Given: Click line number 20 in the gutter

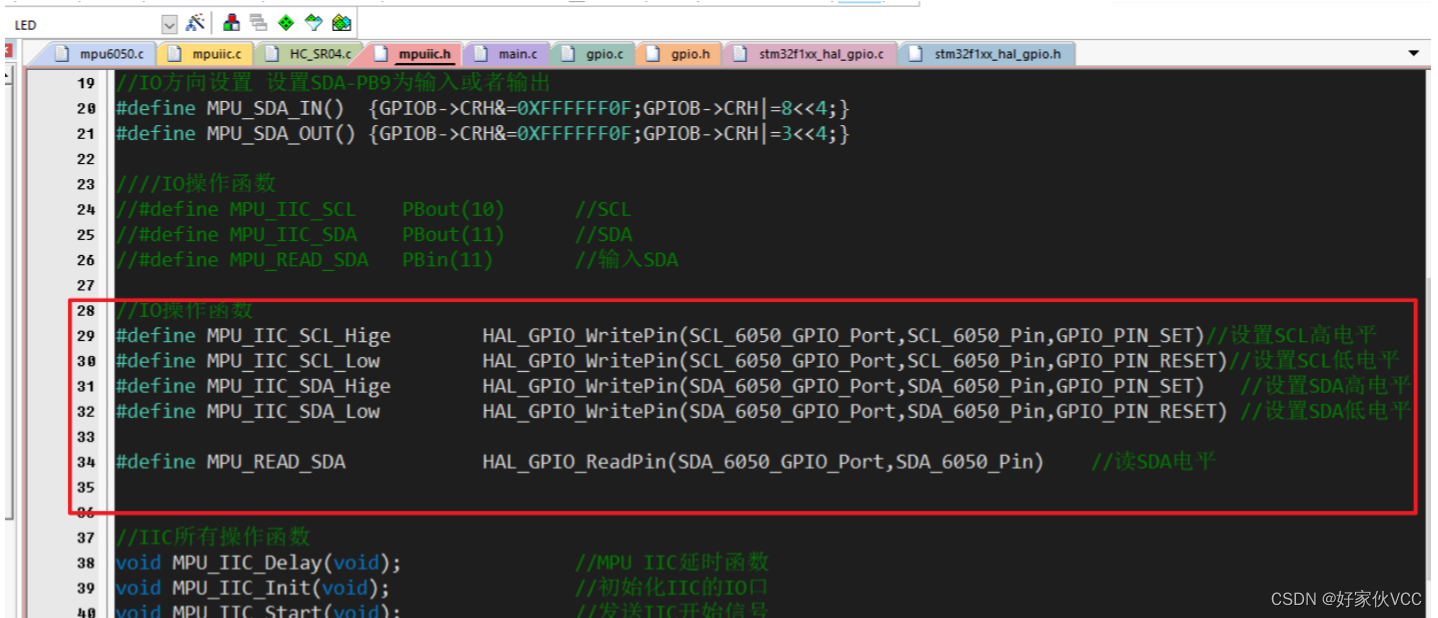Looking at the screenshot, I should pyautogui.click(x=86, y=109).
